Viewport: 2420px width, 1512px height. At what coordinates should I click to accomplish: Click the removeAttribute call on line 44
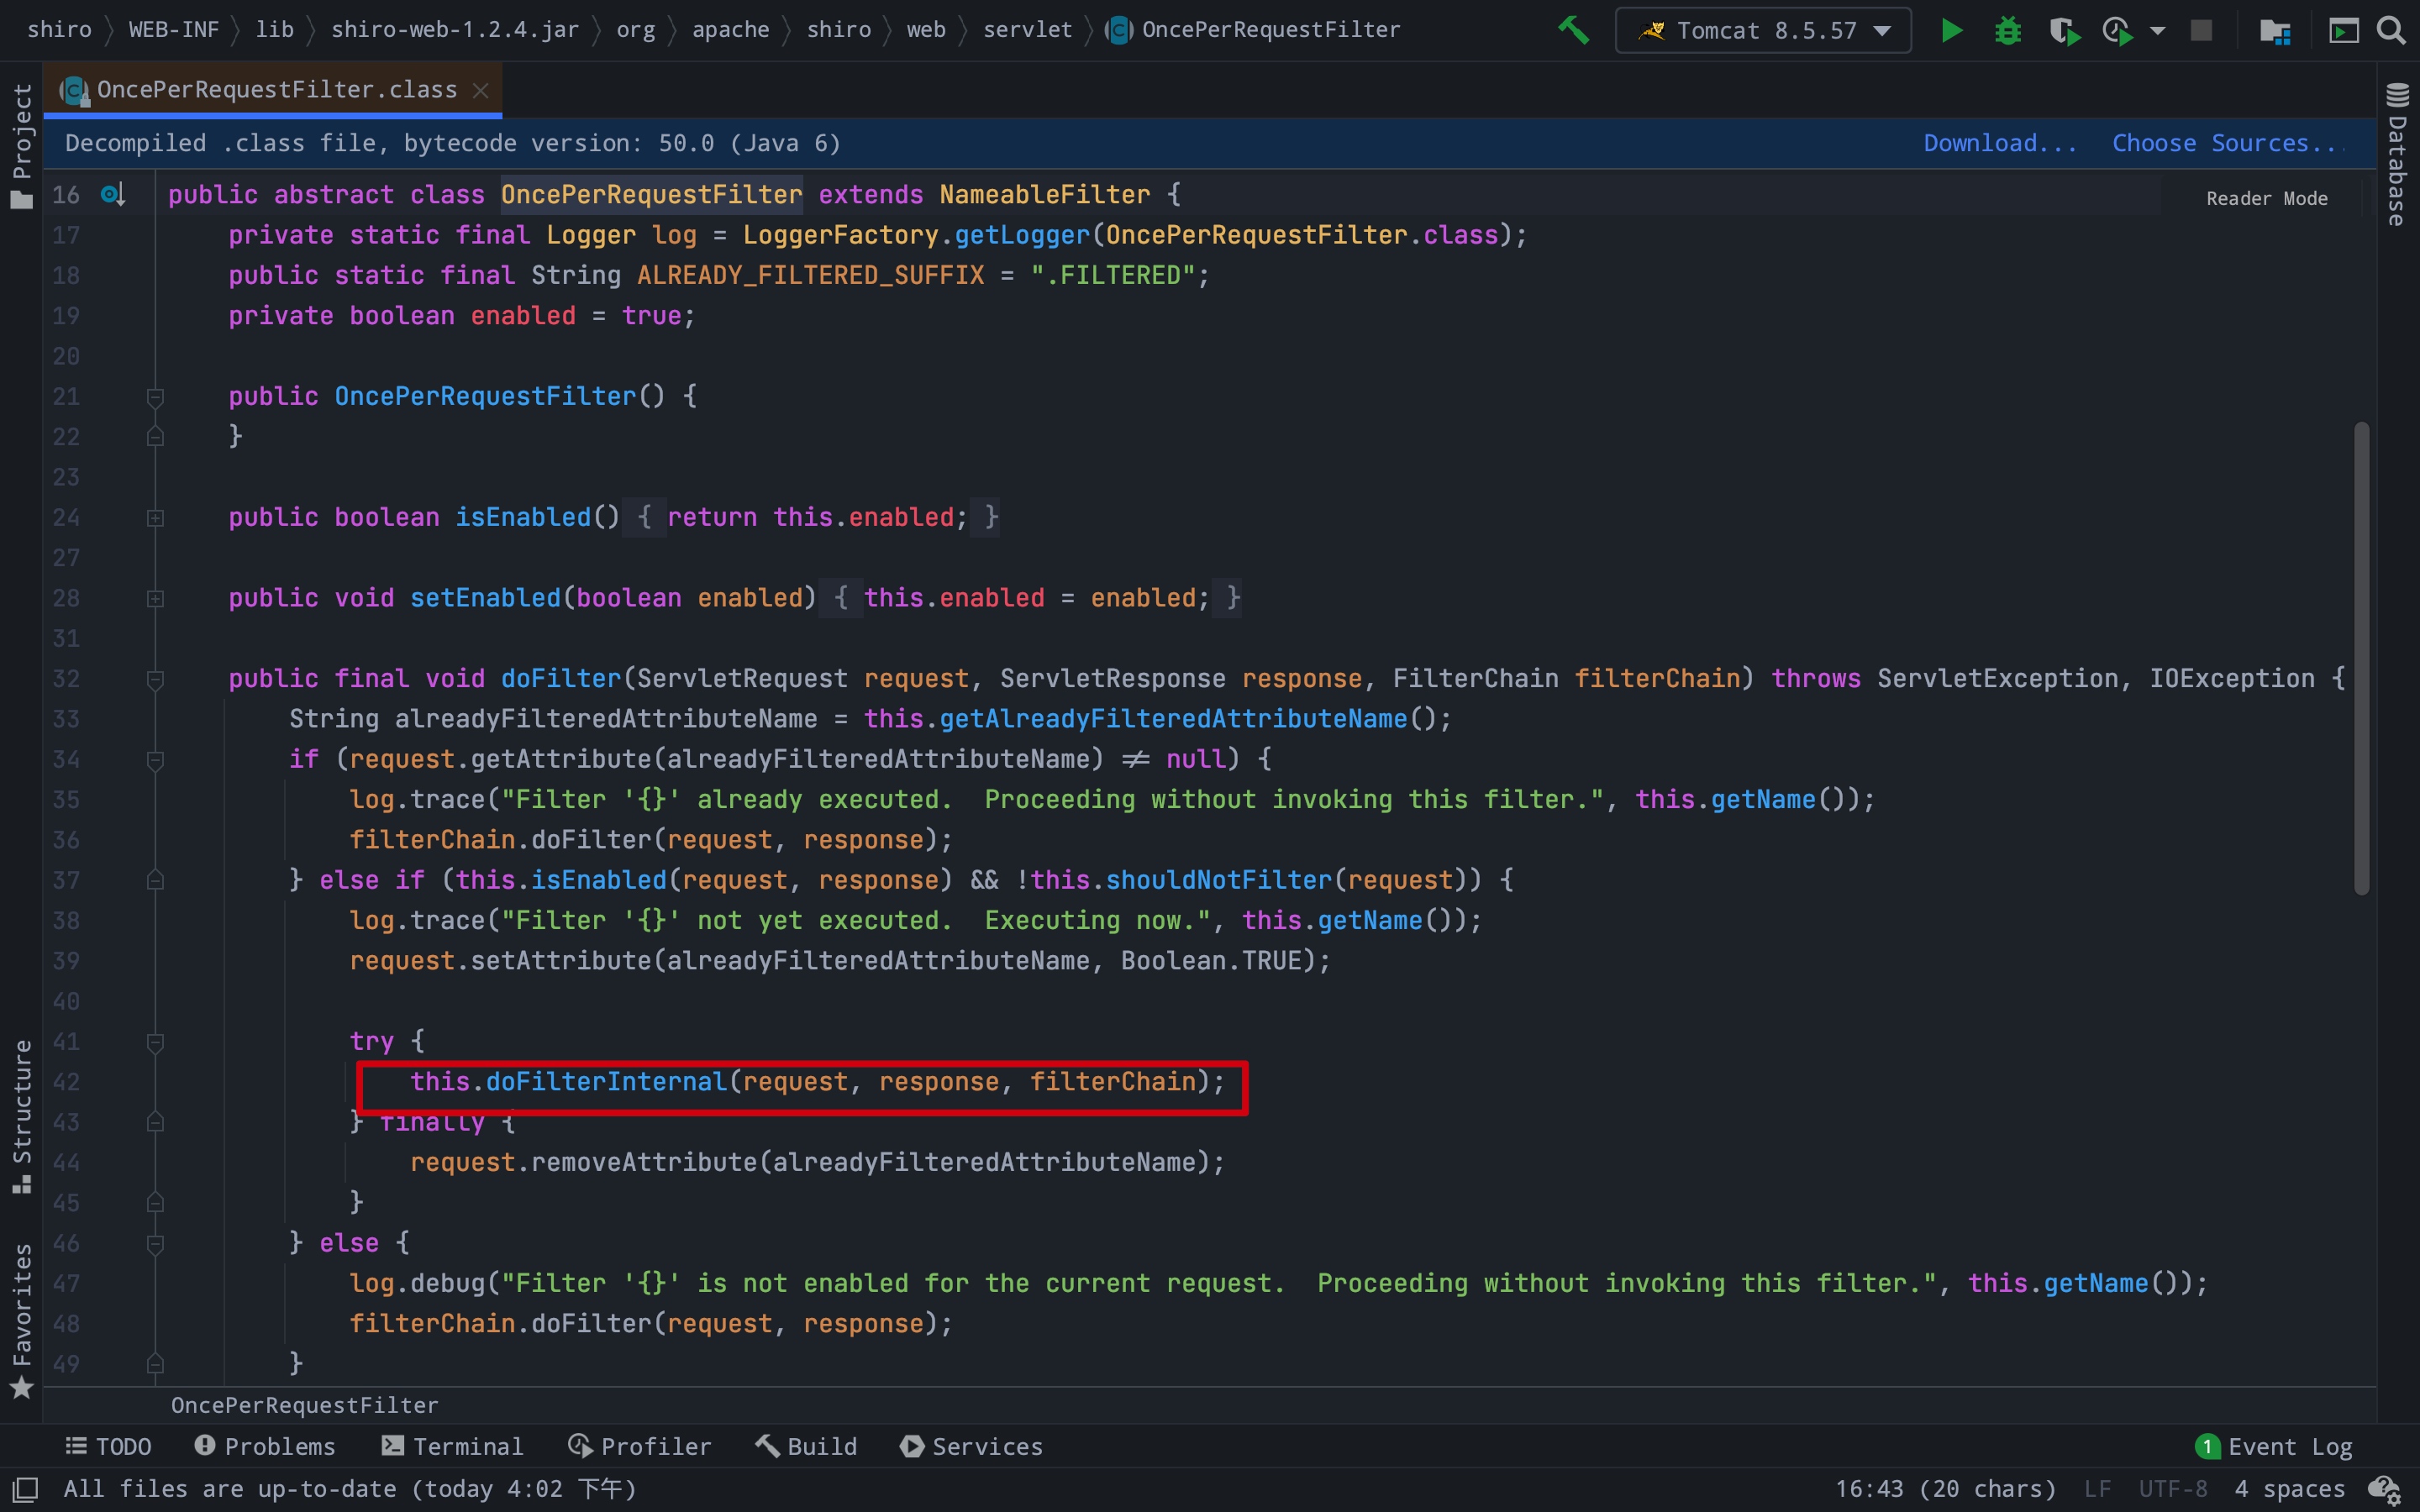[644, 1162]
